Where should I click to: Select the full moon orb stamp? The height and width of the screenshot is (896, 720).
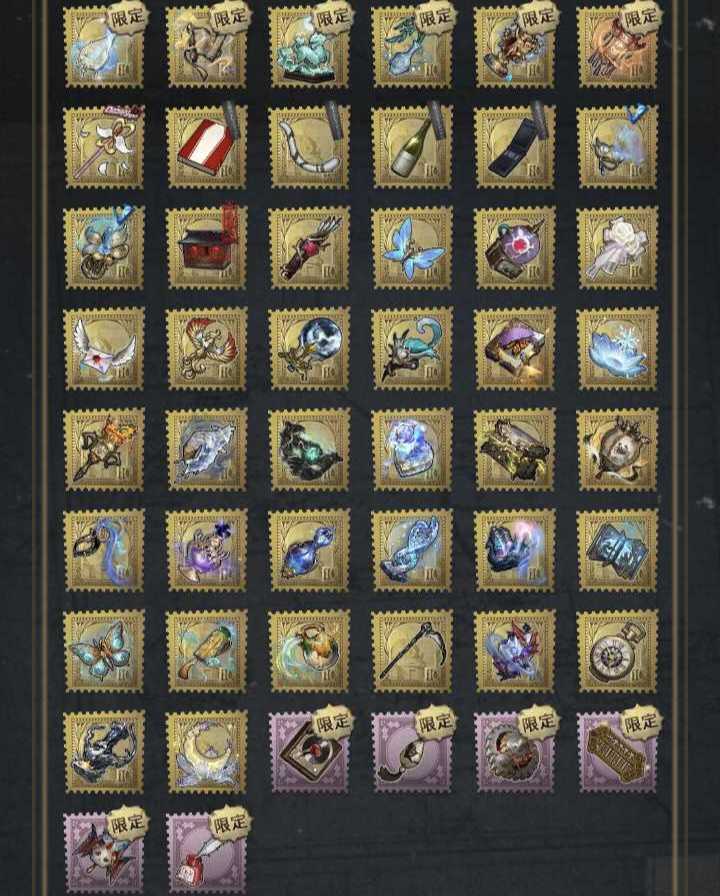coord(309,349)
